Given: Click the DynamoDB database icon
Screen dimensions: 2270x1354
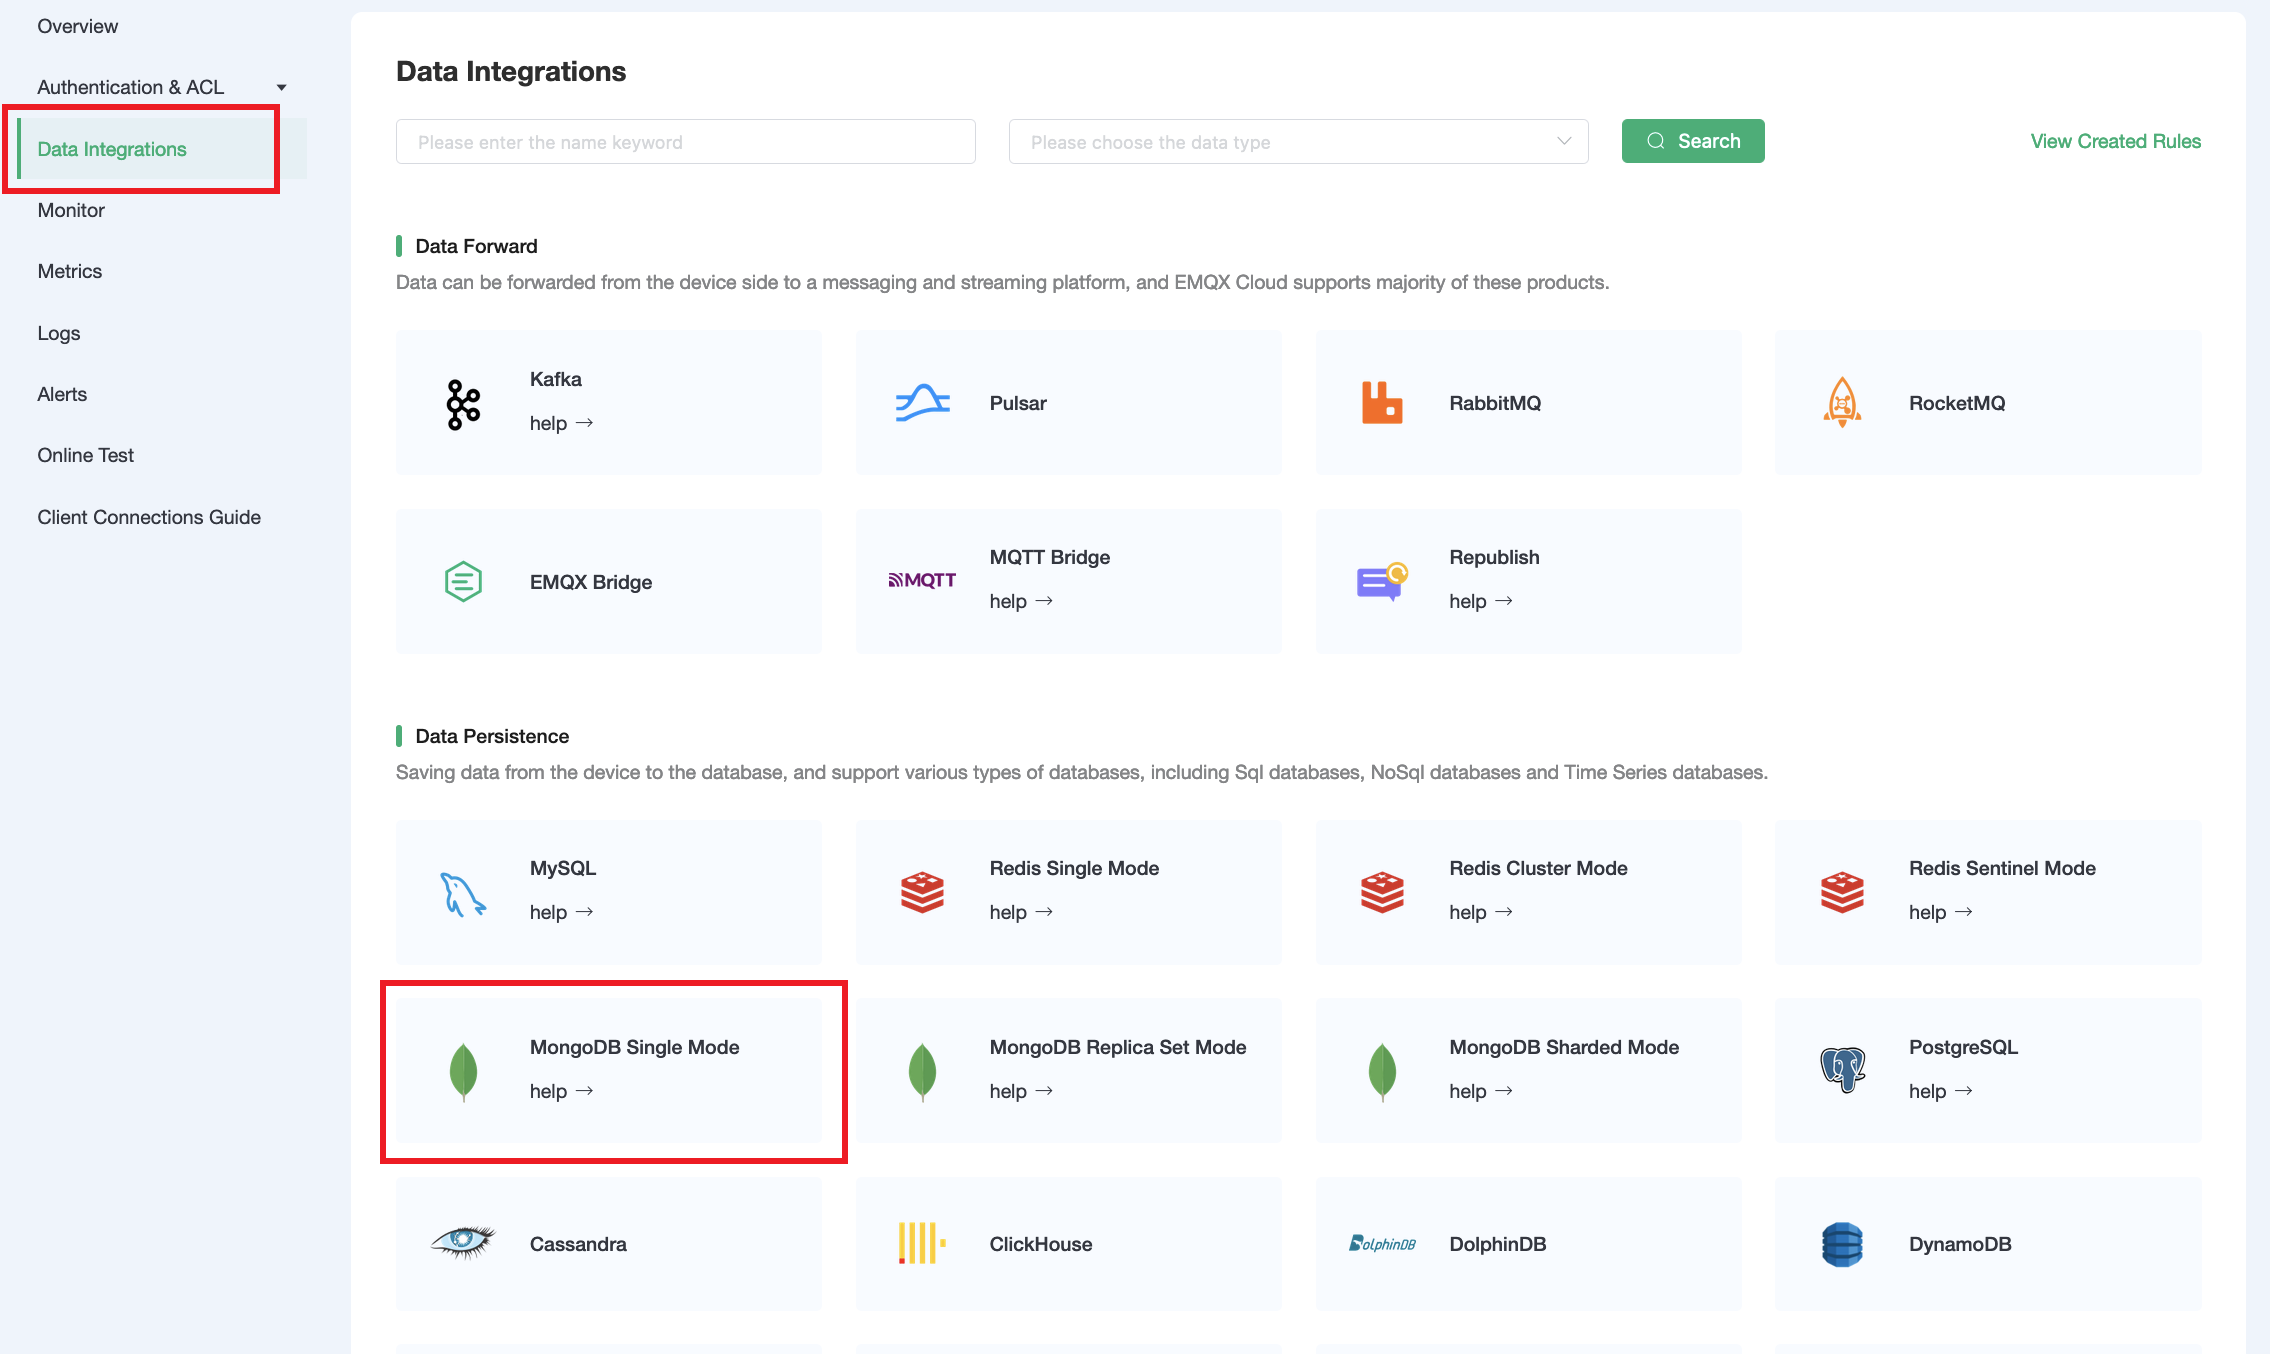Looking at the screenshot, I should [1842, 1244].
